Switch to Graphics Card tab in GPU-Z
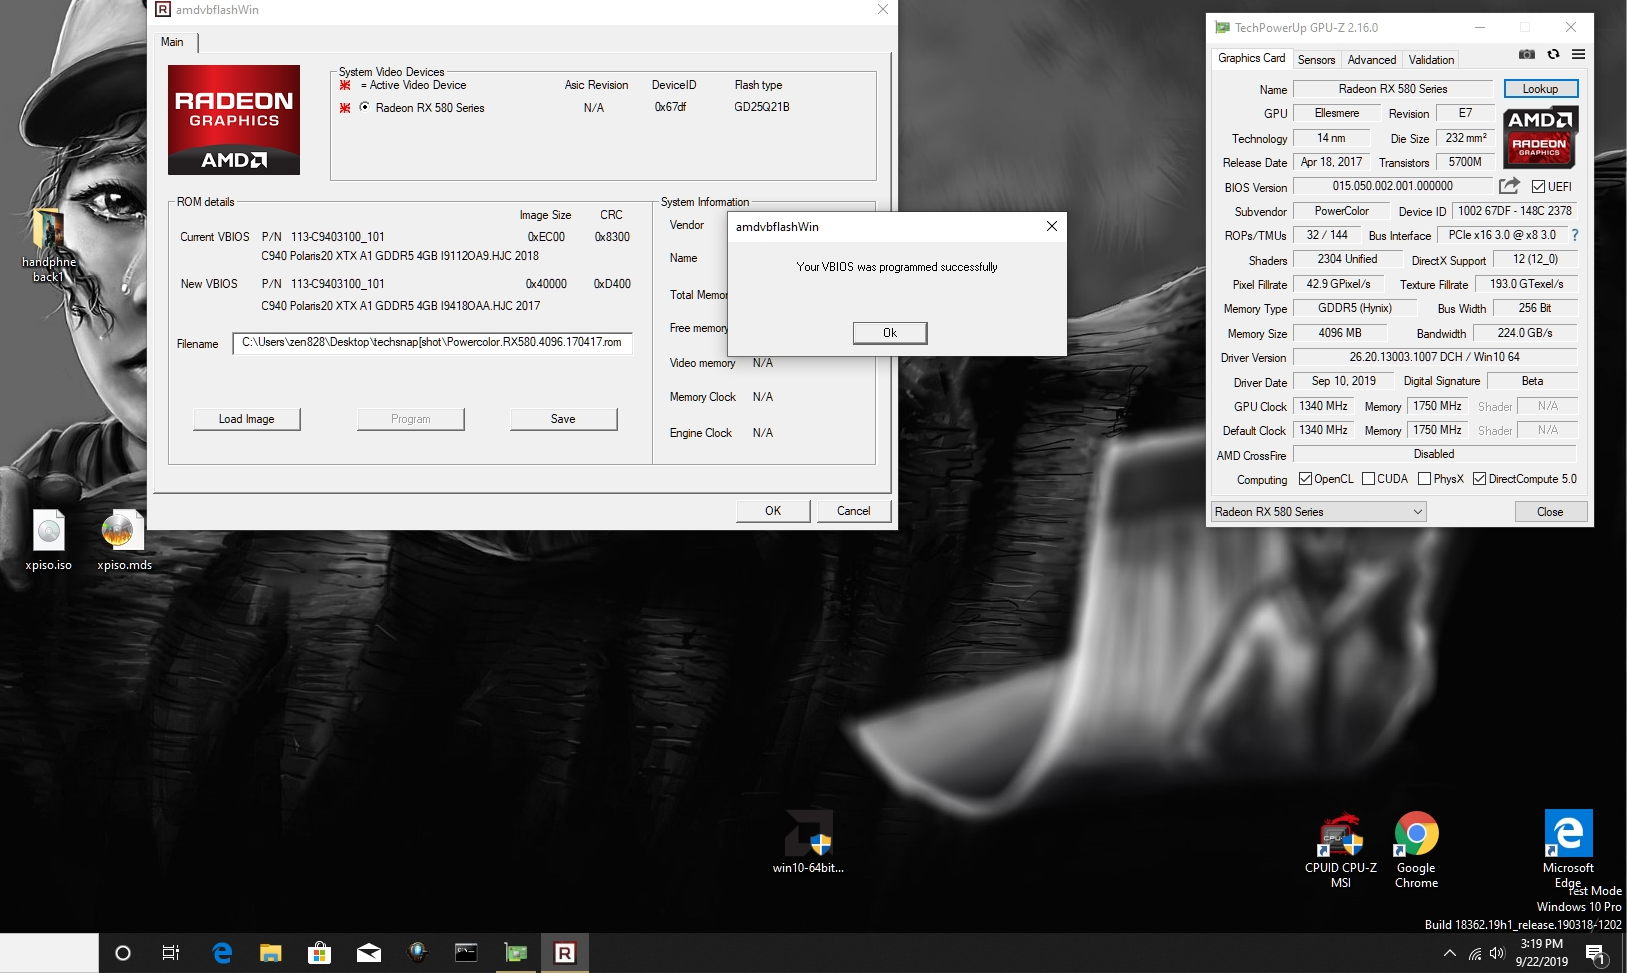Screen dimensions: 1627x973 point(1251,58)
